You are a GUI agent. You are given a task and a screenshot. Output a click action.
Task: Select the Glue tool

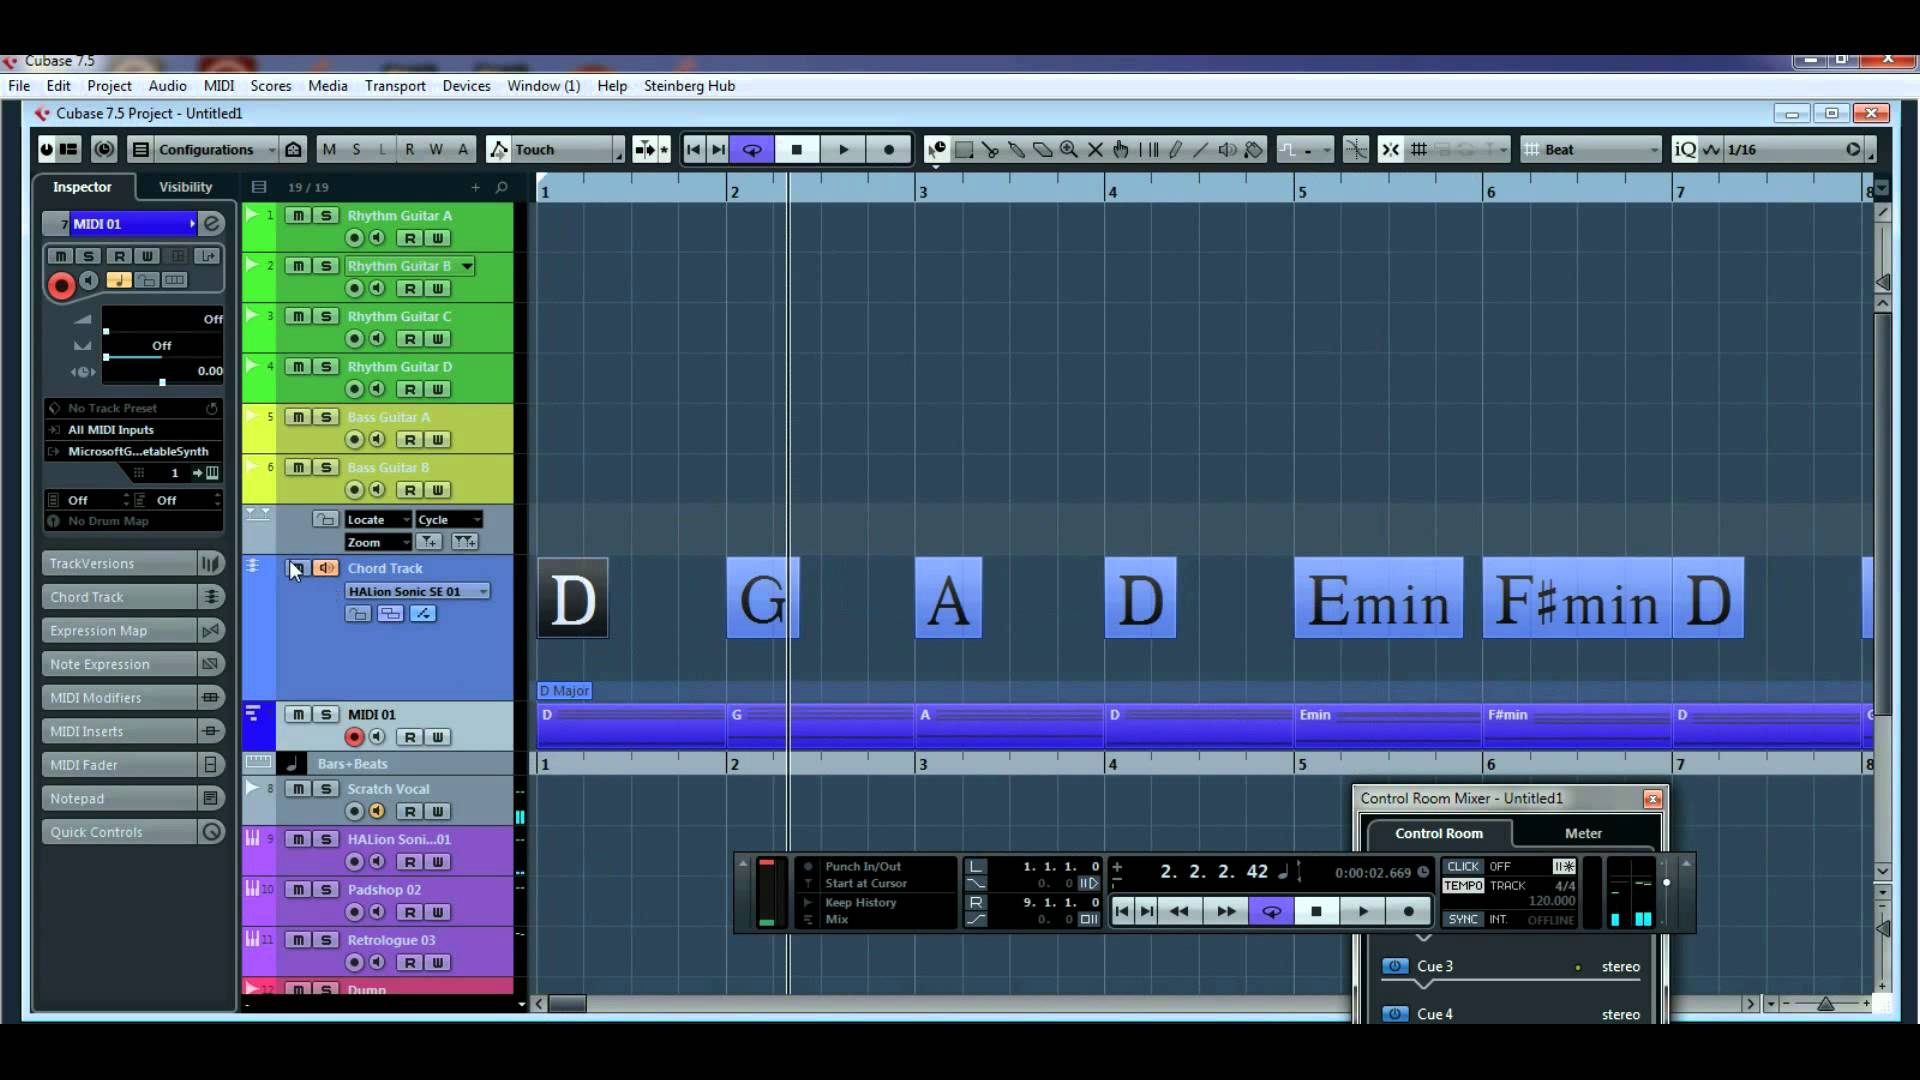(1016, 150)
